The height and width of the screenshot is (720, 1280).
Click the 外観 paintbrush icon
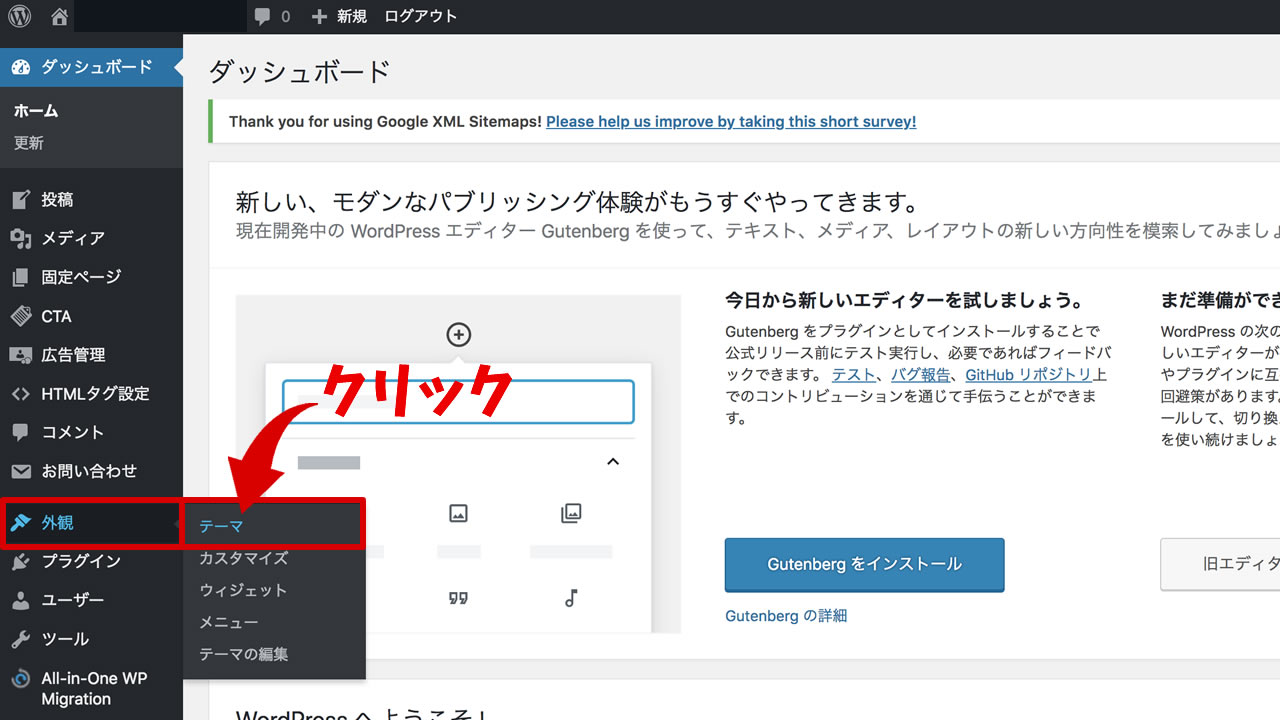click(x=21, y=522)
